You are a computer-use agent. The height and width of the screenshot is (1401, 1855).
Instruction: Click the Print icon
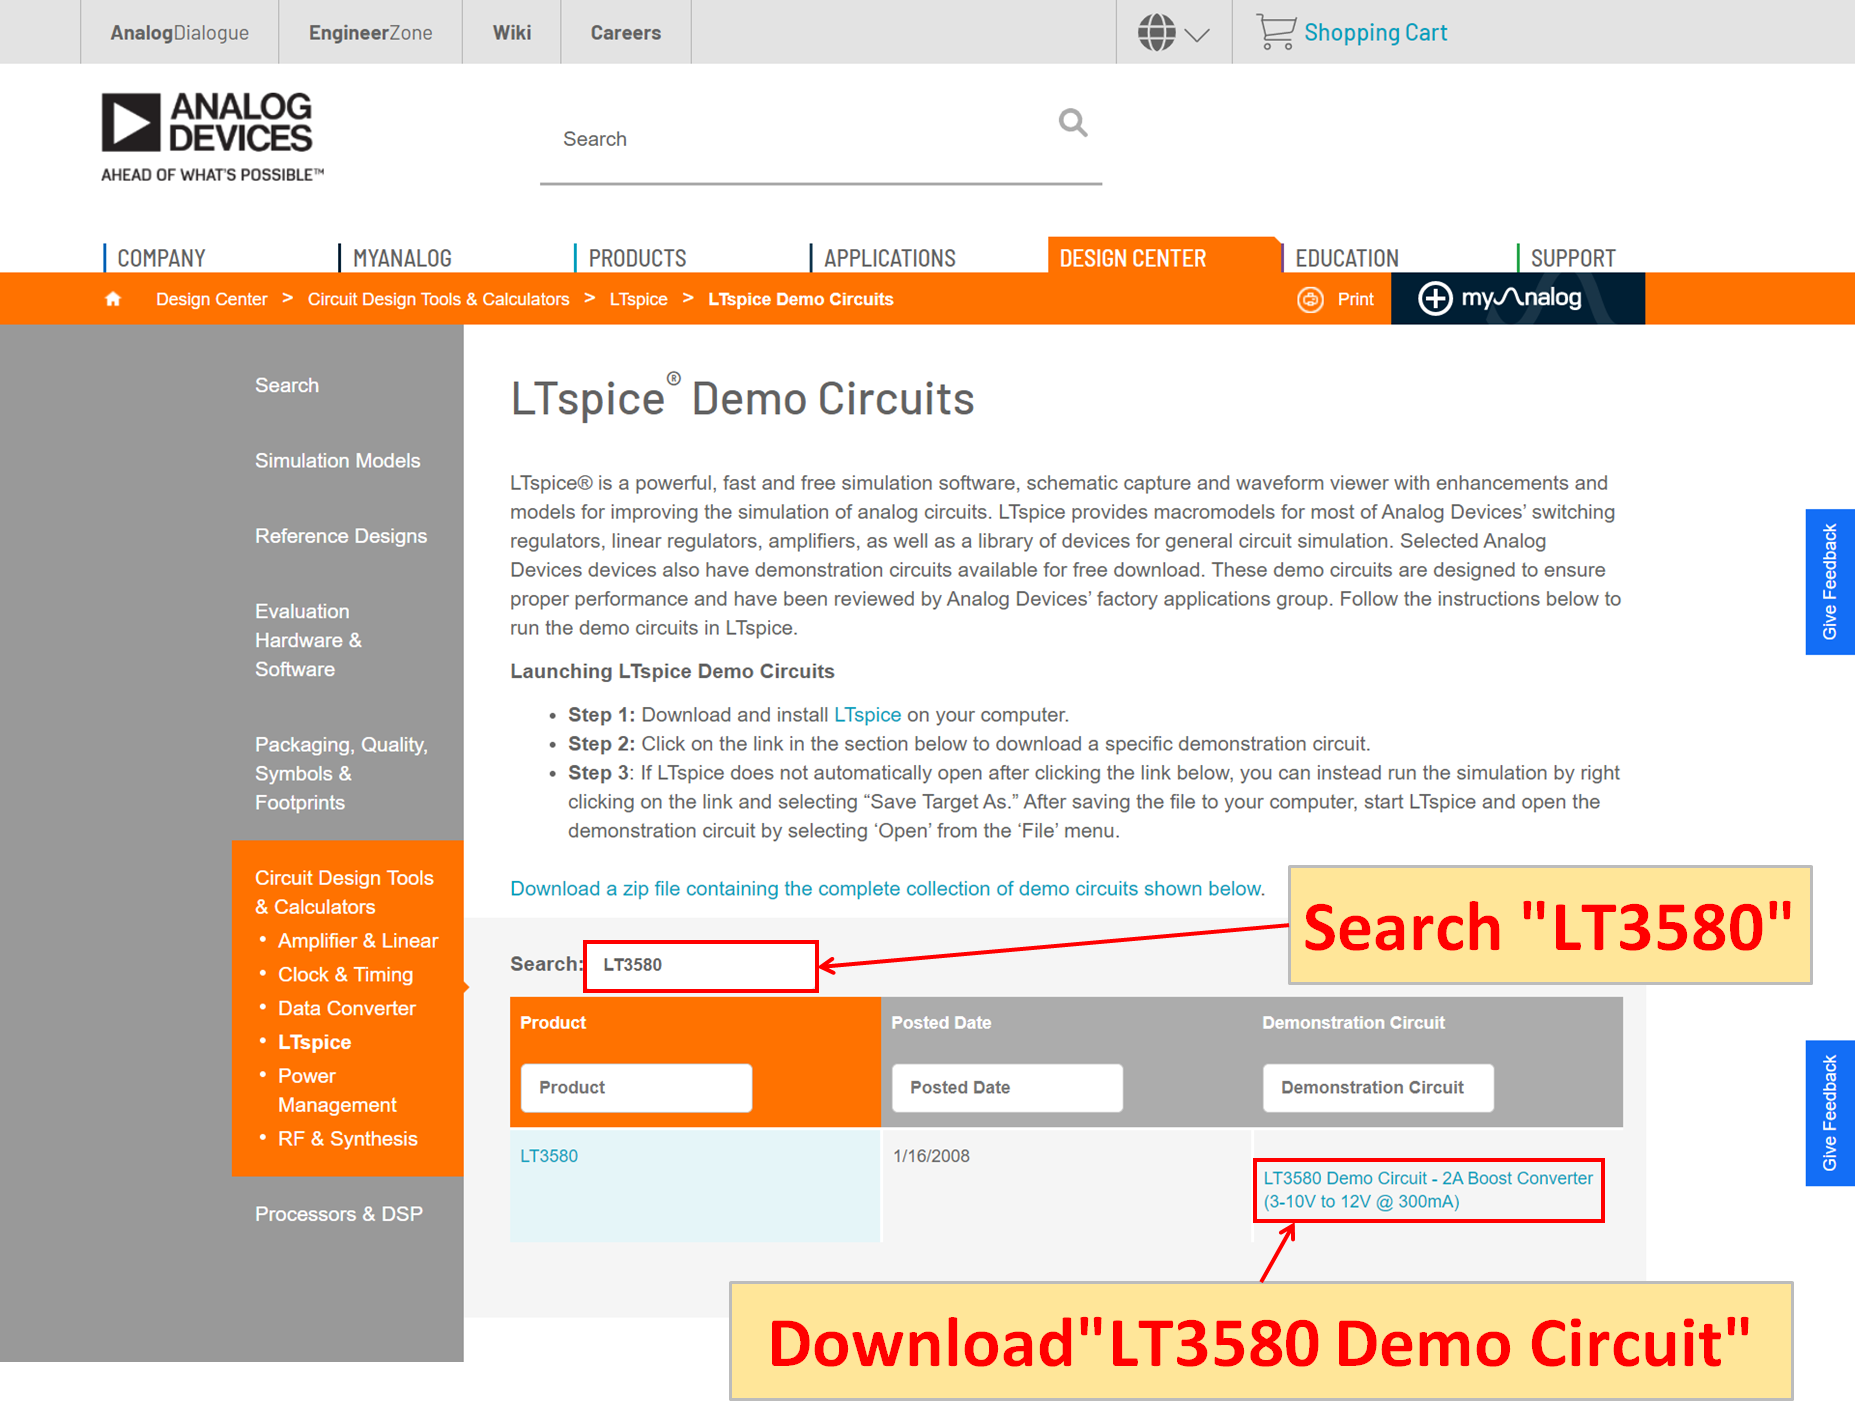point(1310,298)
